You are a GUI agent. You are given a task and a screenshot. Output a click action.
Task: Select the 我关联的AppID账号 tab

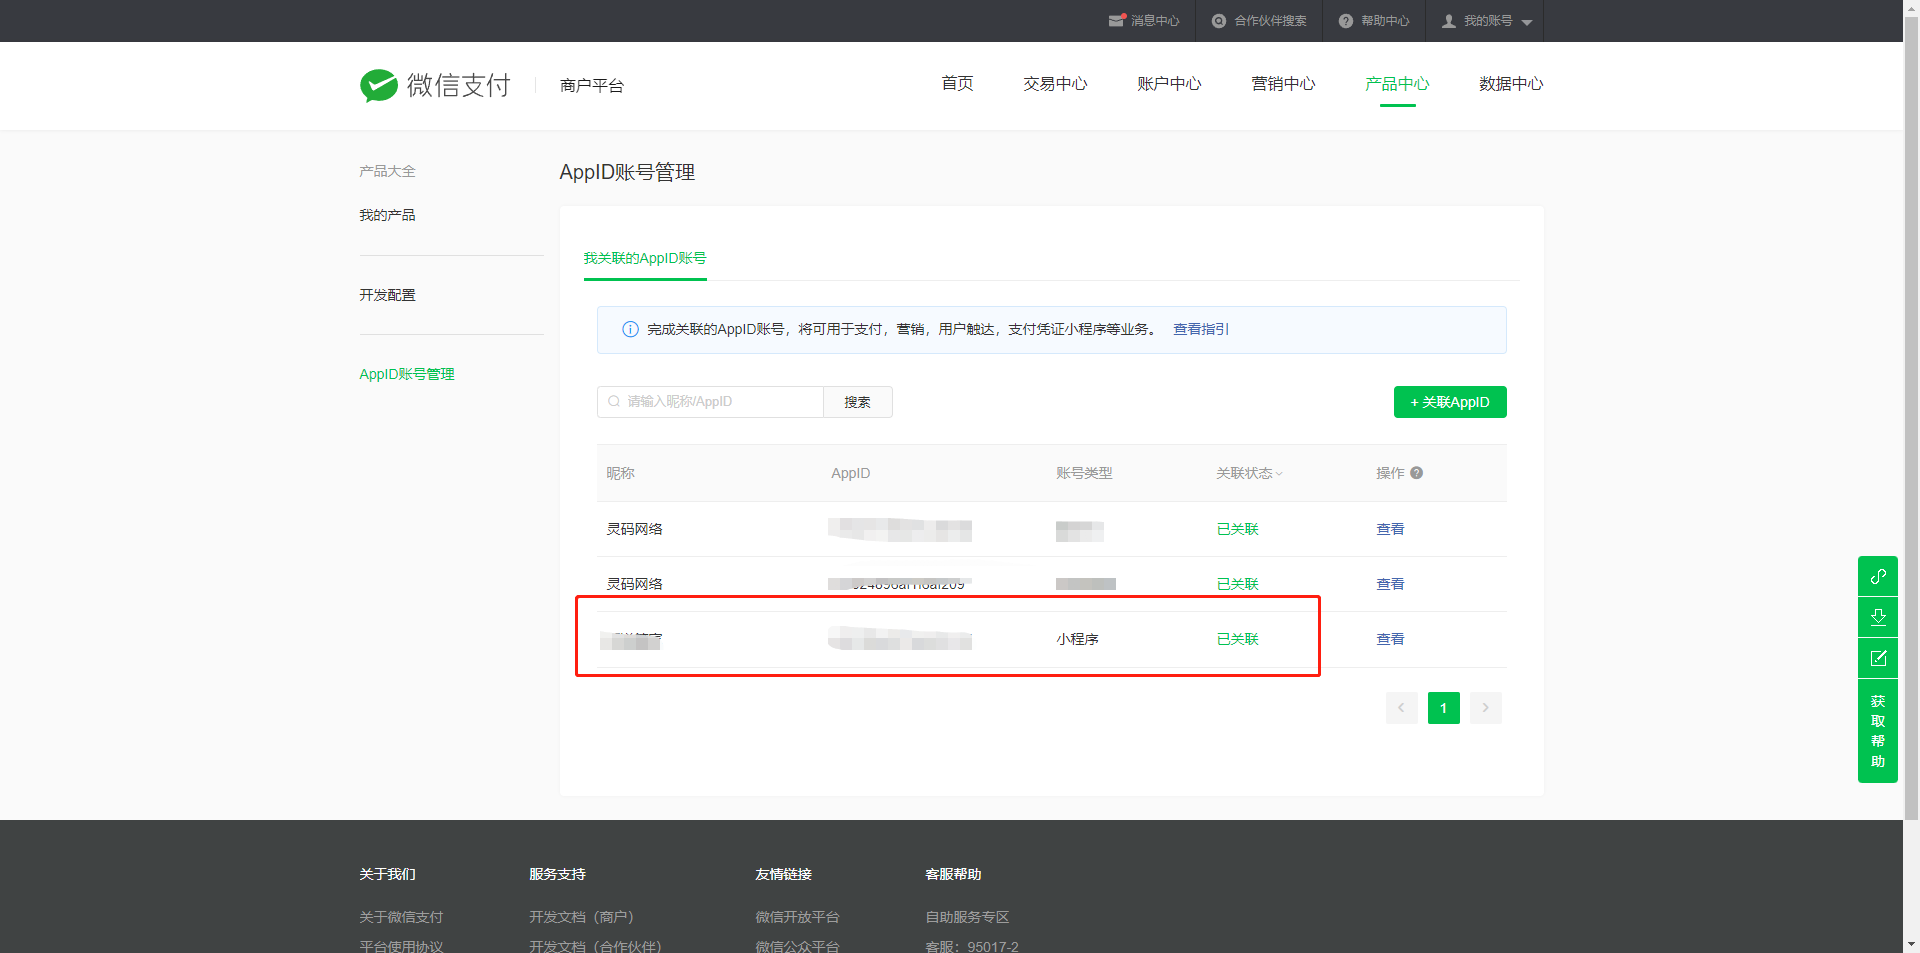[x=645, y=258]
